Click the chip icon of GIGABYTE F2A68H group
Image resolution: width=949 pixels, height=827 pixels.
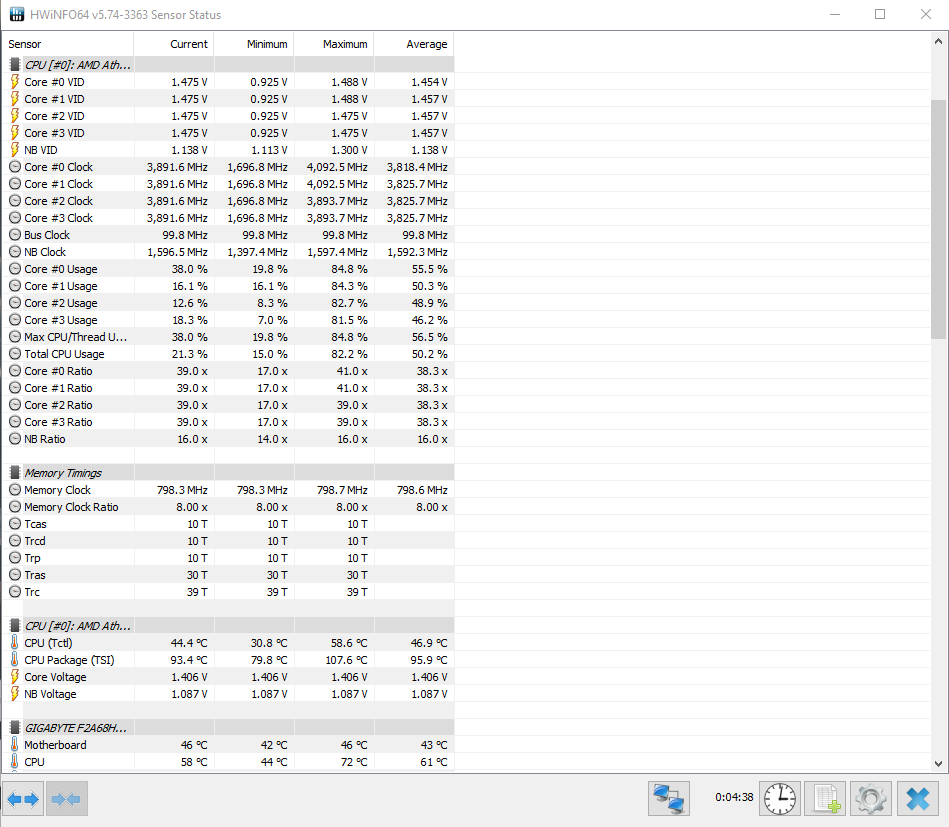point(15,728)
